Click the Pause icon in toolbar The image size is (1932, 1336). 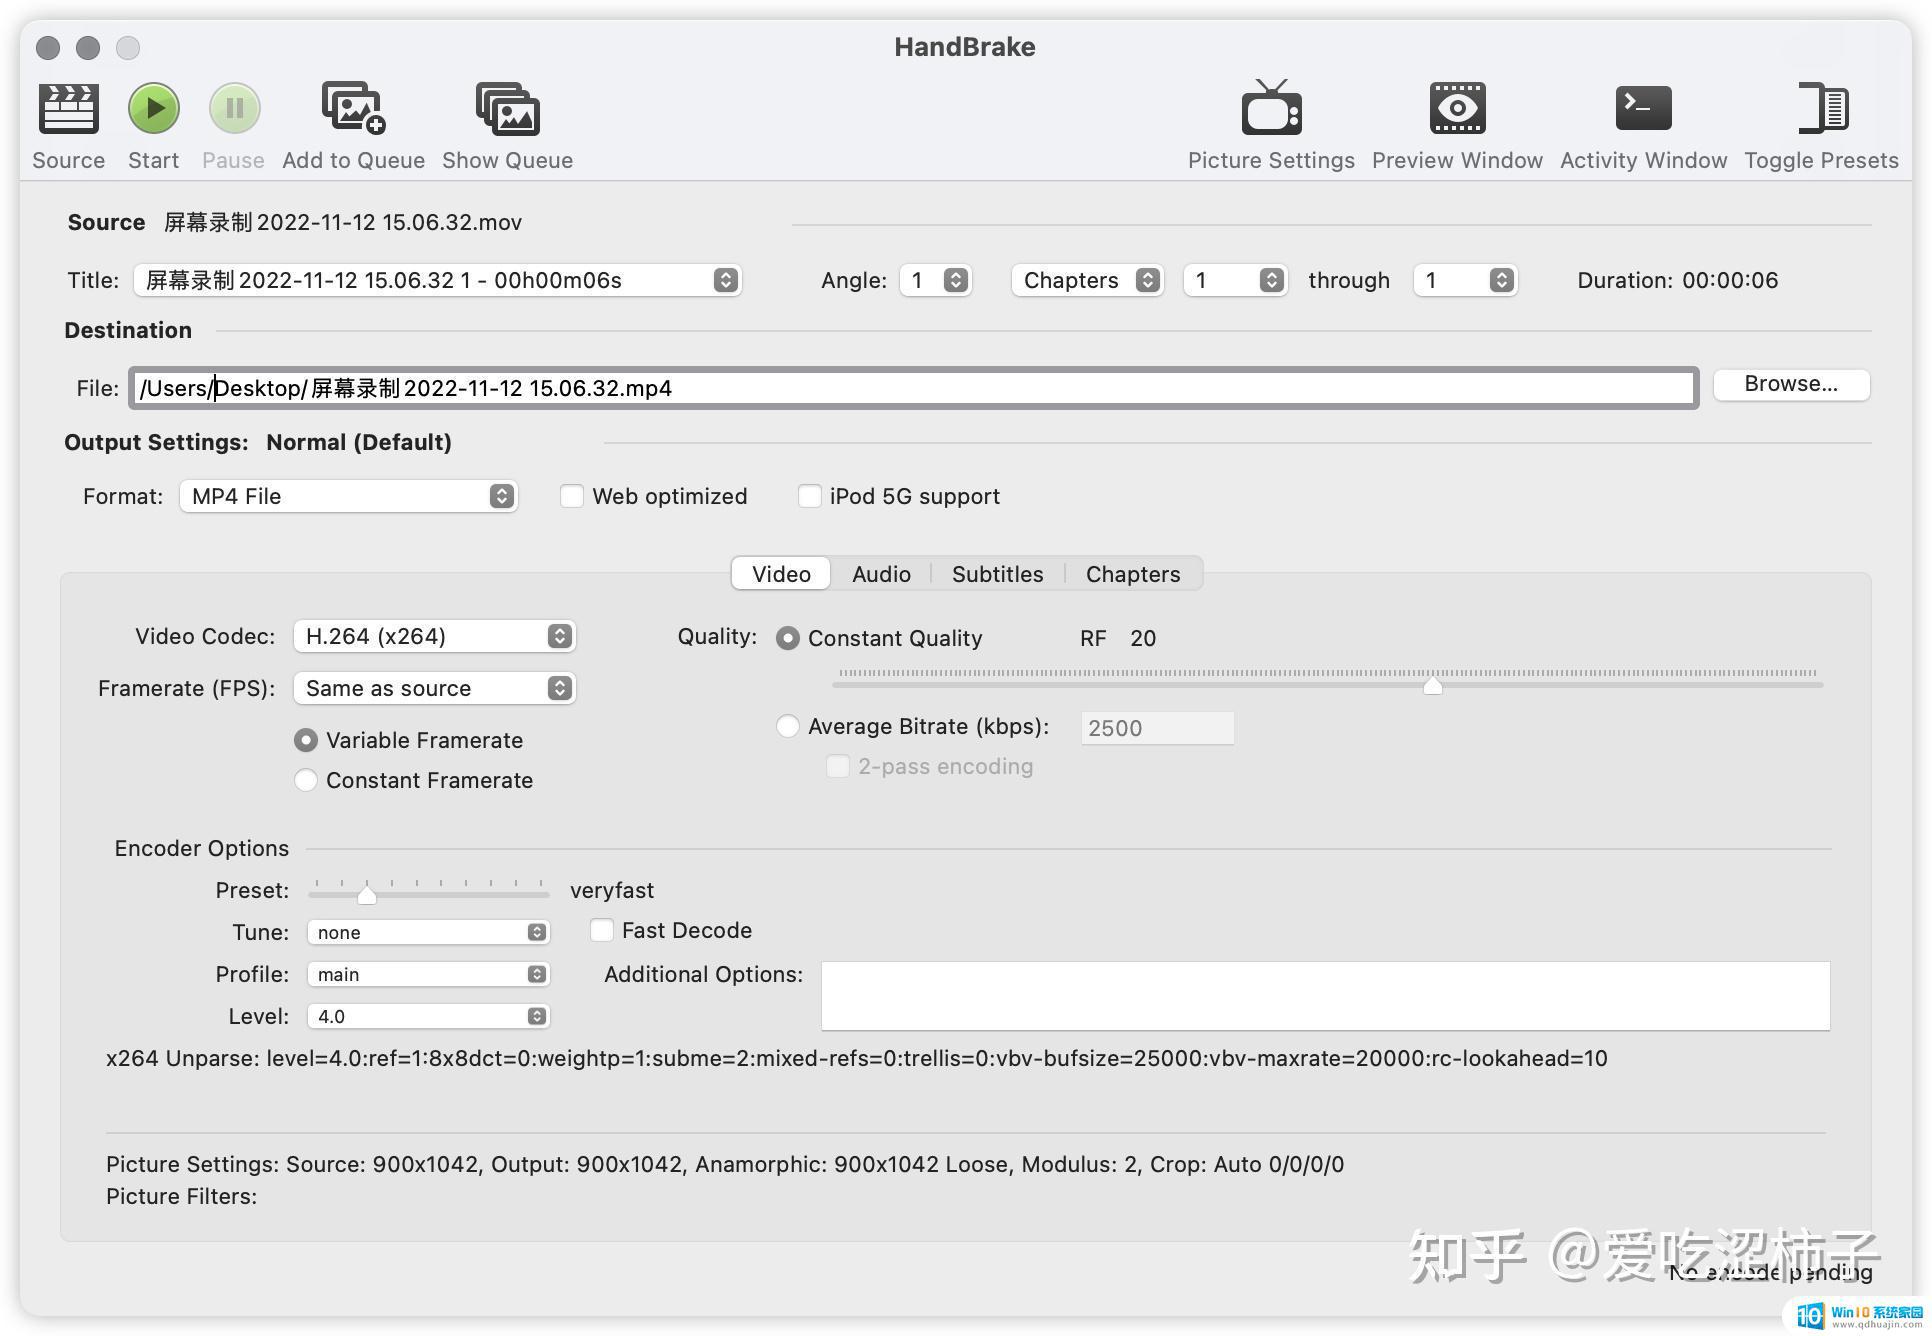234,109
